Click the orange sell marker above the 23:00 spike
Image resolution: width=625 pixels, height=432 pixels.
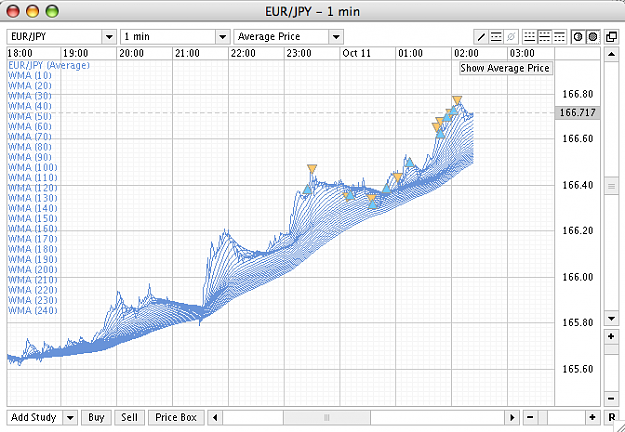[x=312, y=169]
